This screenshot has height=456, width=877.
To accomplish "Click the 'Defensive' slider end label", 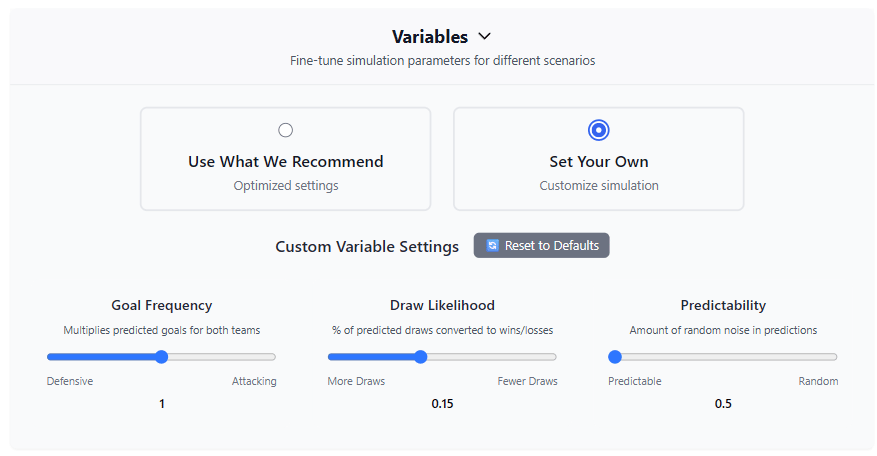I will 71,381.
